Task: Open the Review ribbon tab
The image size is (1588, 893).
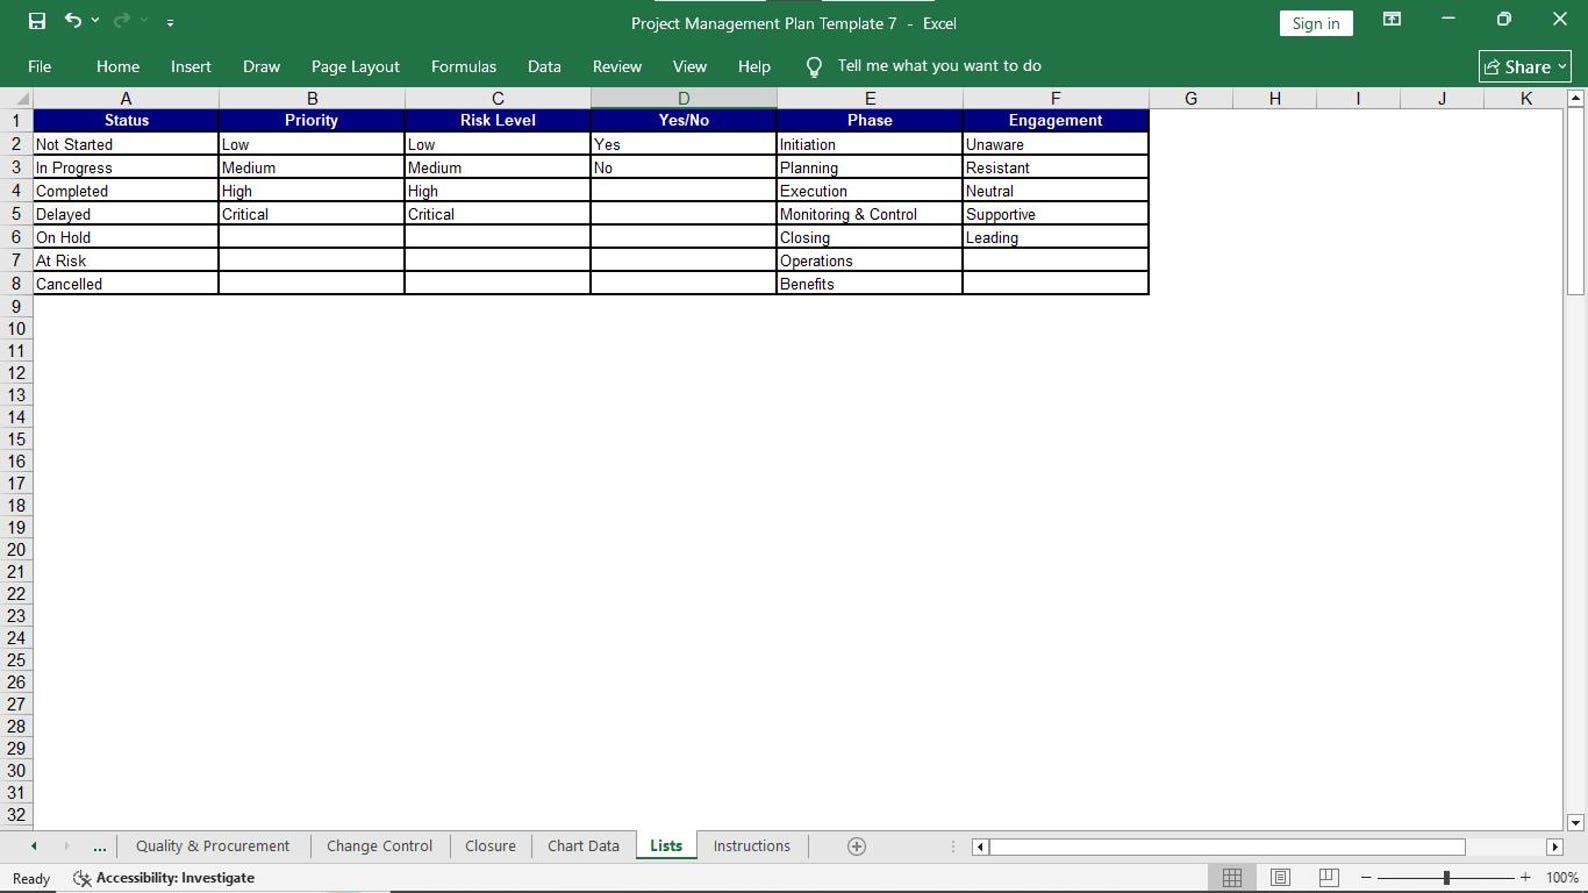Action: [617, 66]
